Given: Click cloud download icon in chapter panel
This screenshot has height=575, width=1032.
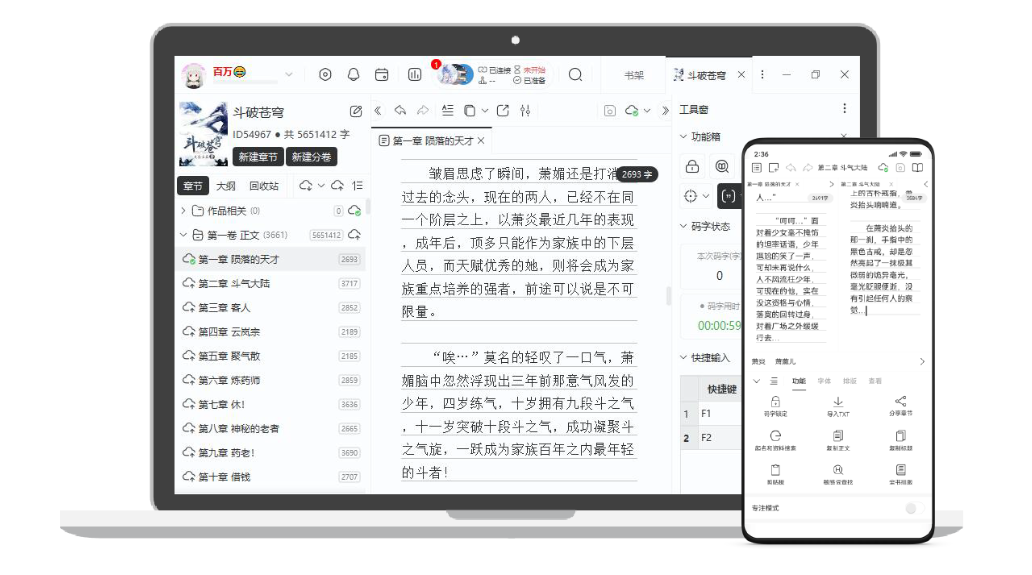Looking at the screenshot, I should [306, 186].
